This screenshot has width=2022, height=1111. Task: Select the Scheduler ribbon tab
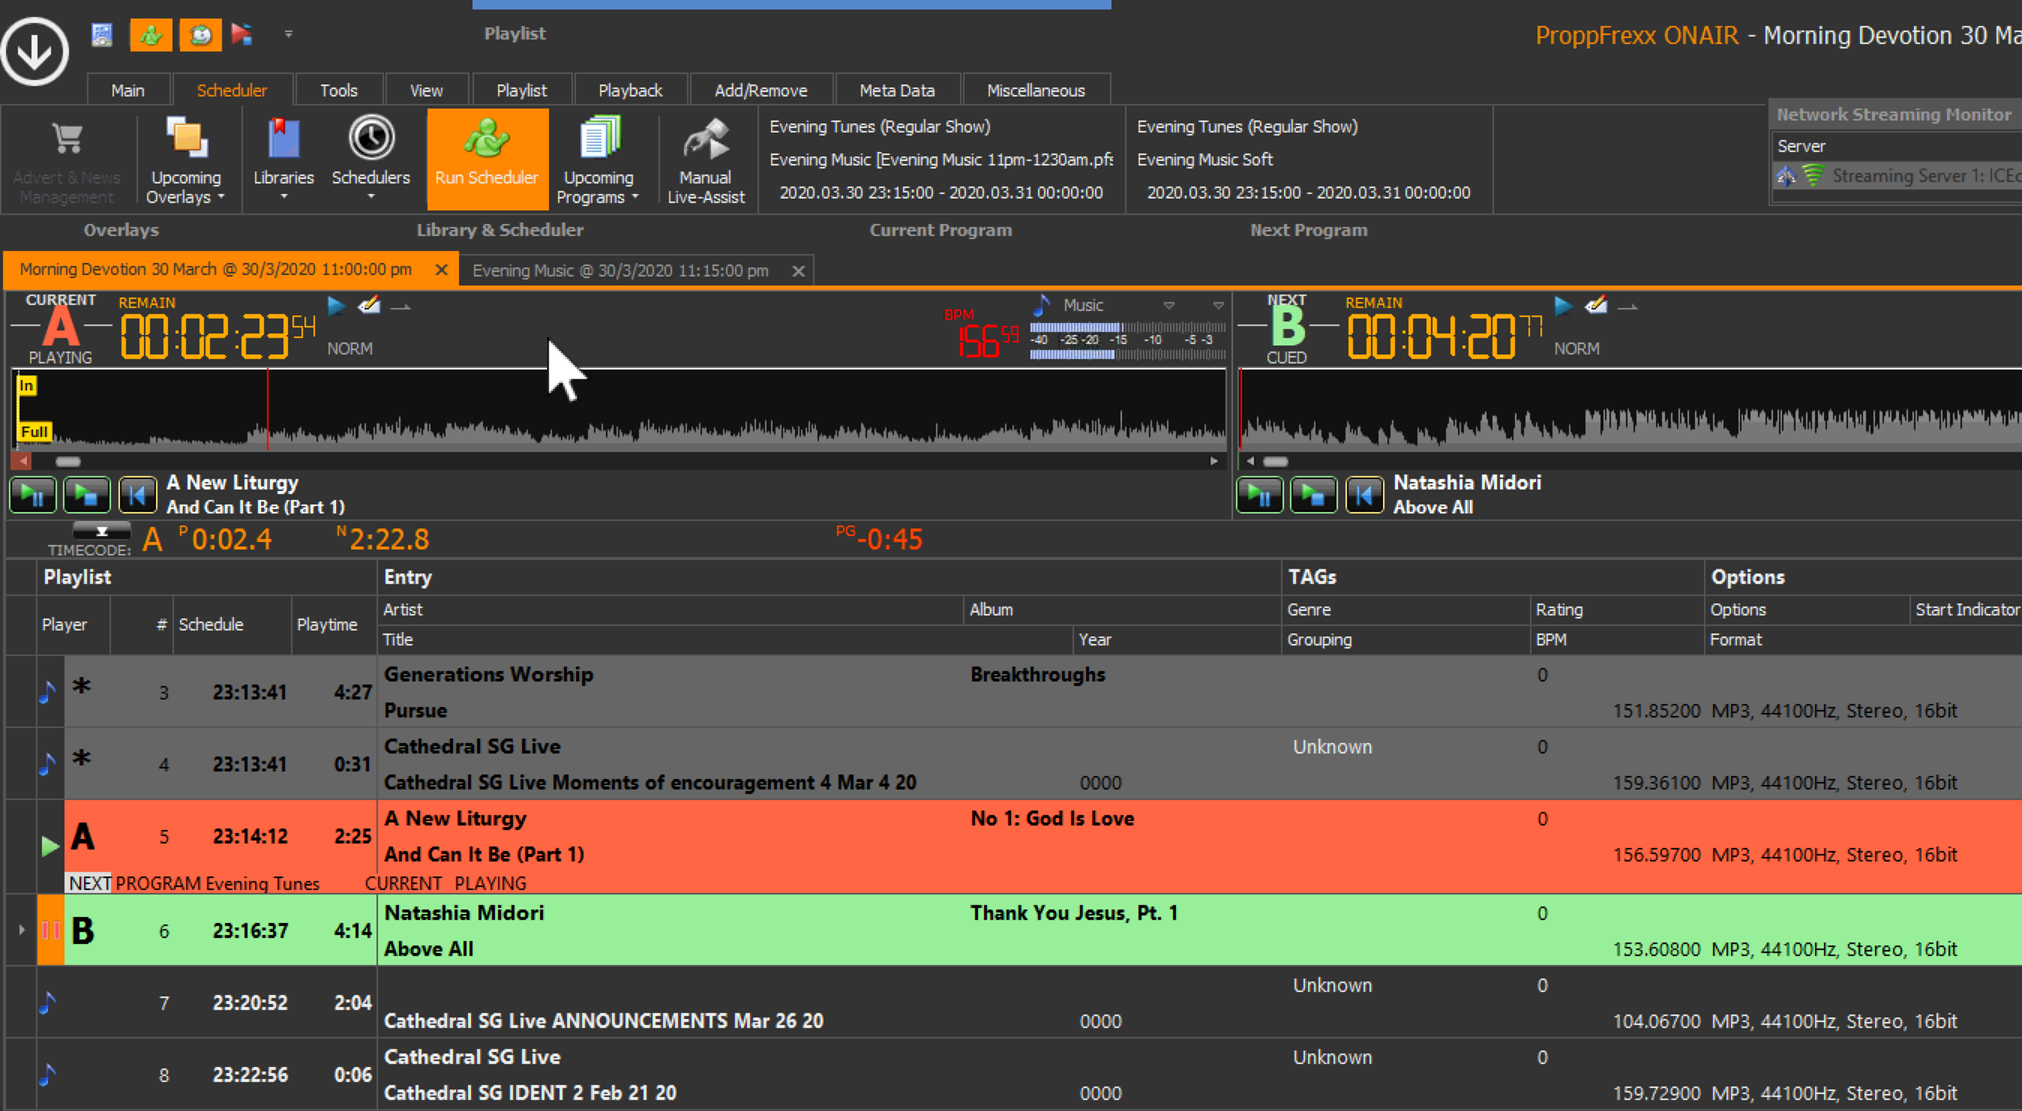click(232, 90)
